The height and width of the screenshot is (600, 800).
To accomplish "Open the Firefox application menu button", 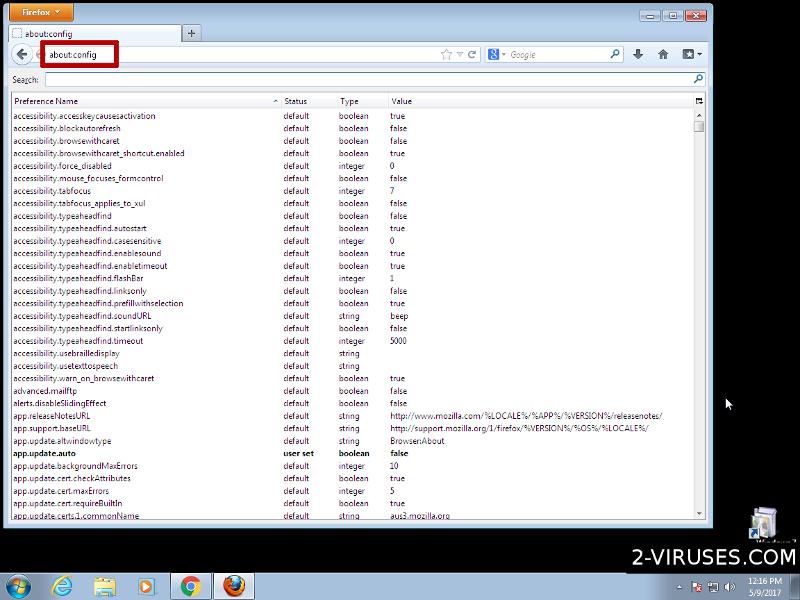I will click(42, 14).
